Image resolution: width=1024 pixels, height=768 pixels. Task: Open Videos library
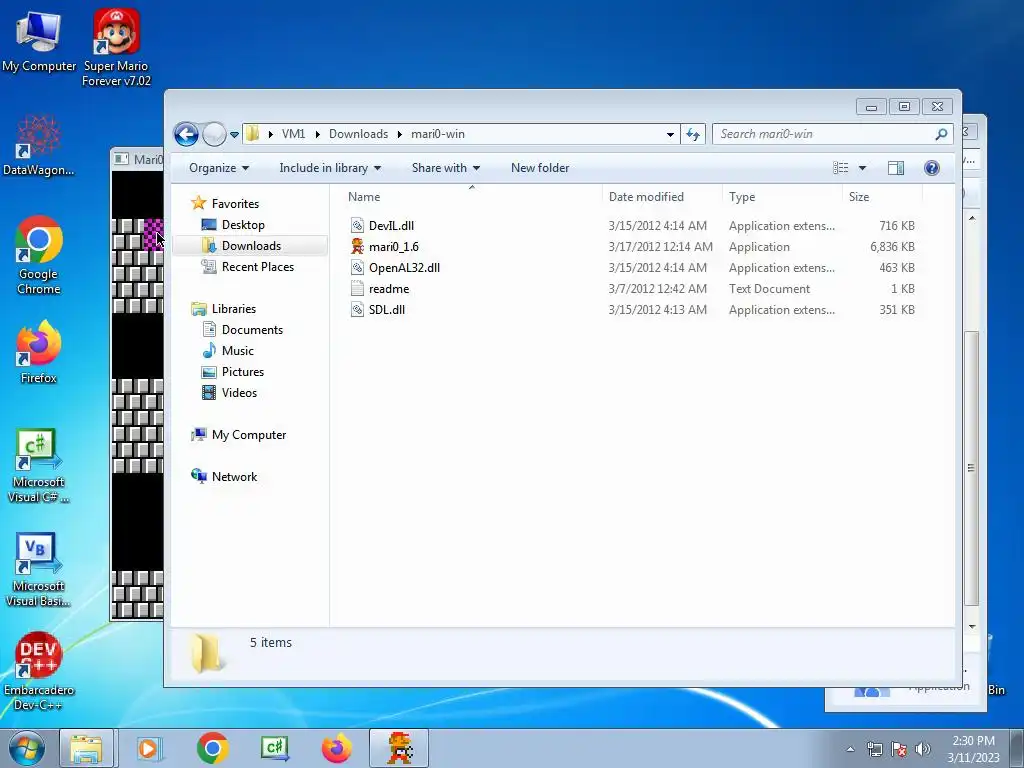pos(229,392)
